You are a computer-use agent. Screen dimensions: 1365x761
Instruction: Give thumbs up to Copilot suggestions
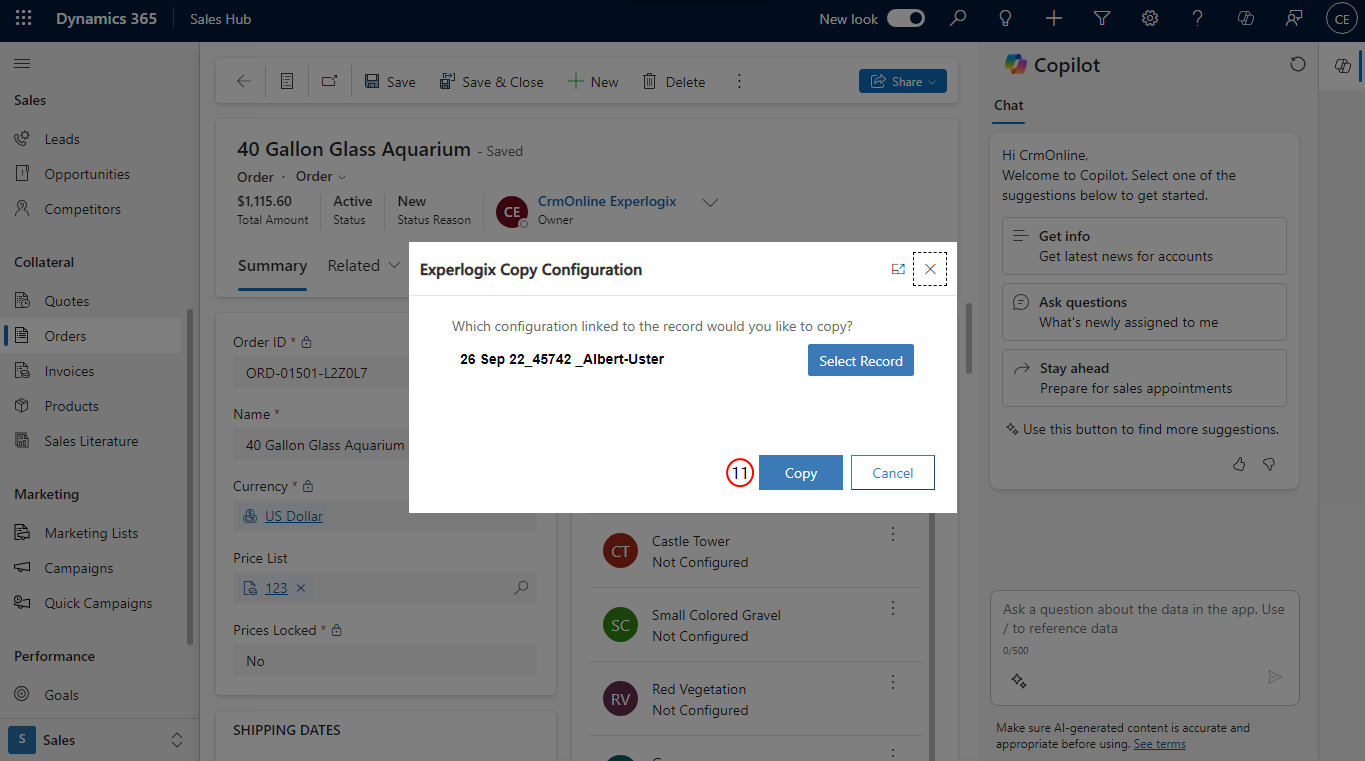click(x=1239, y=464)
